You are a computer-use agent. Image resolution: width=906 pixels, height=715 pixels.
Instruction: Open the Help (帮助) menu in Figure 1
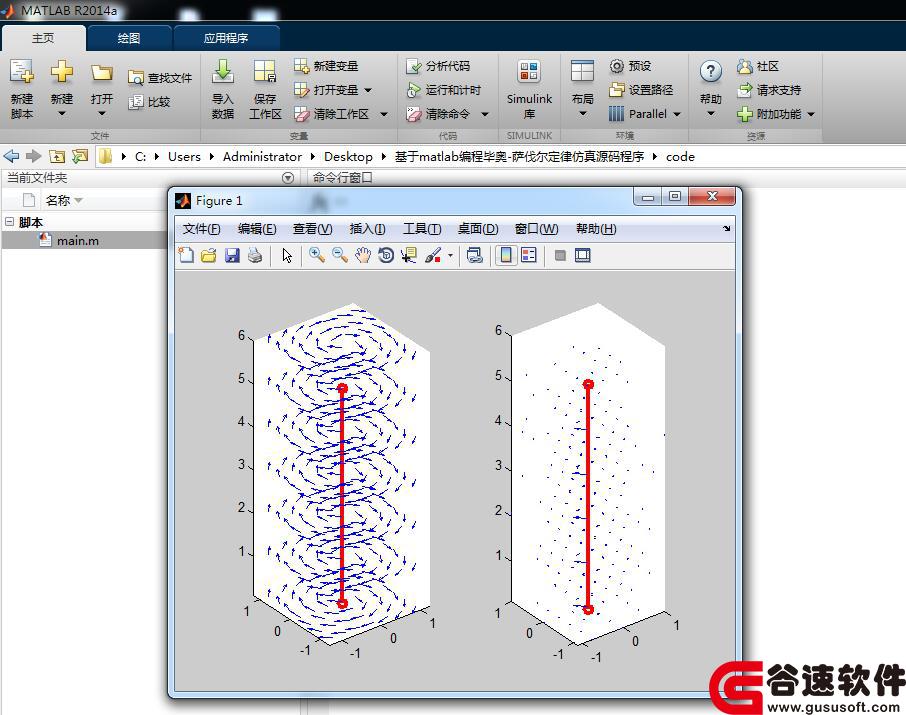click(596, 229)
